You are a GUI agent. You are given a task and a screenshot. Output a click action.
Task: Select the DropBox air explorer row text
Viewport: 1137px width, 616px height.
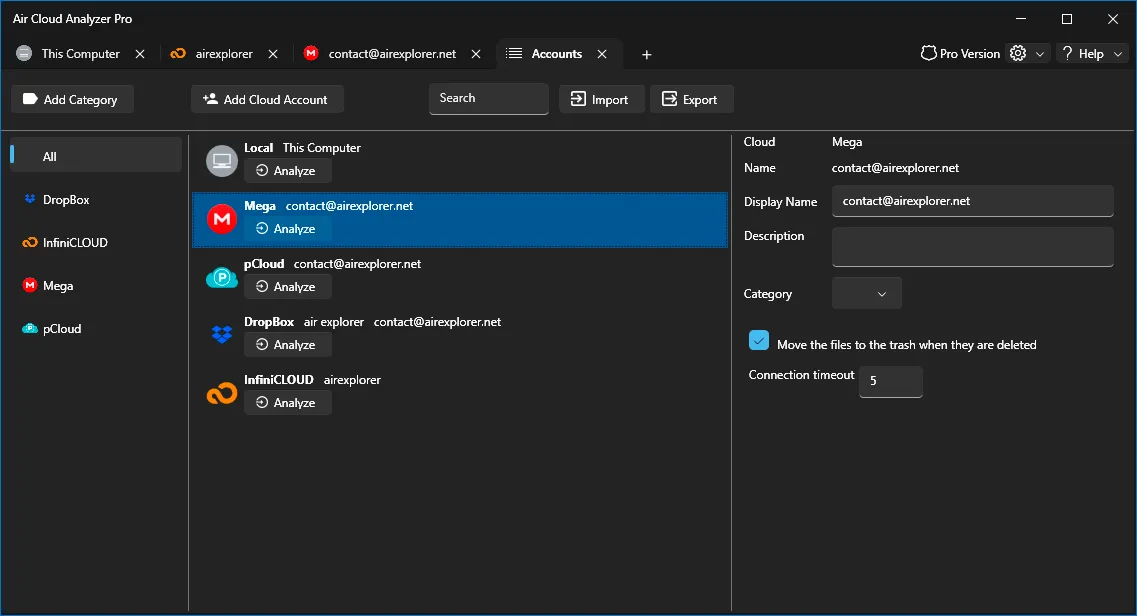point(372,322)
